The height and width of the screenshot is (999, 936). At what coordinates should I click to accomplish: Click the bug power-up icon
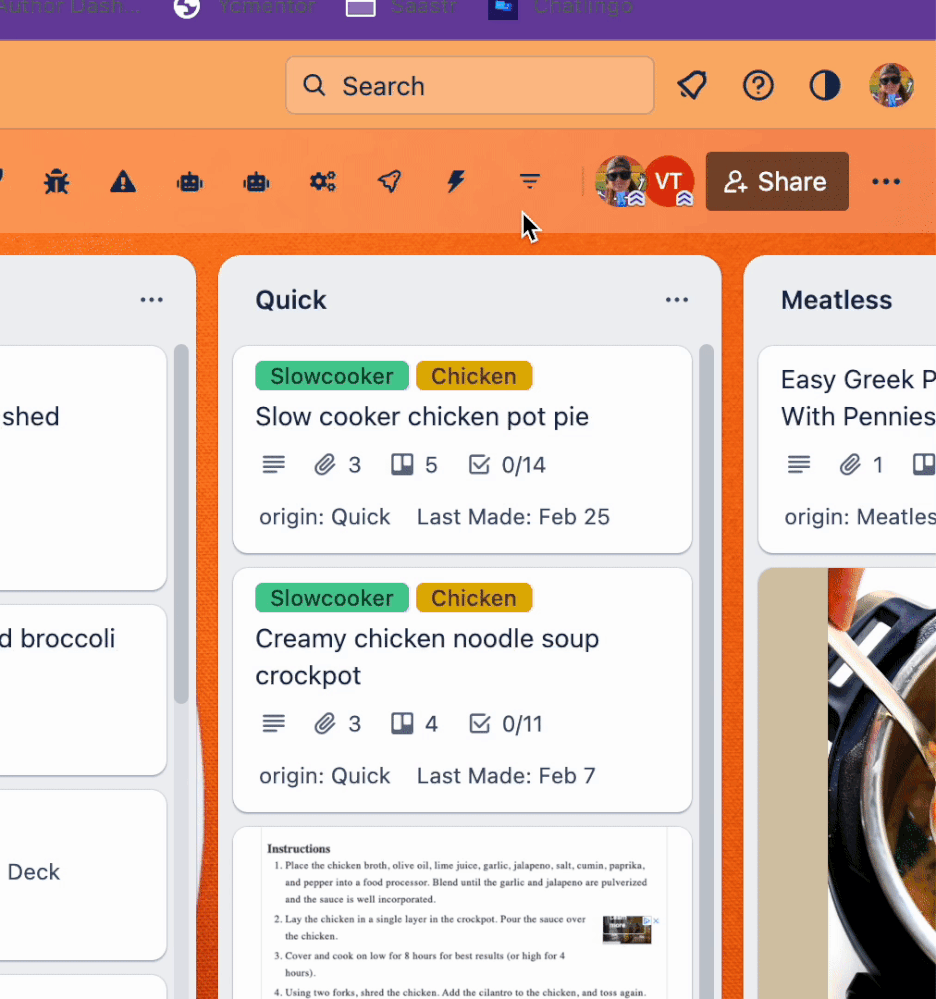(57, 182)
